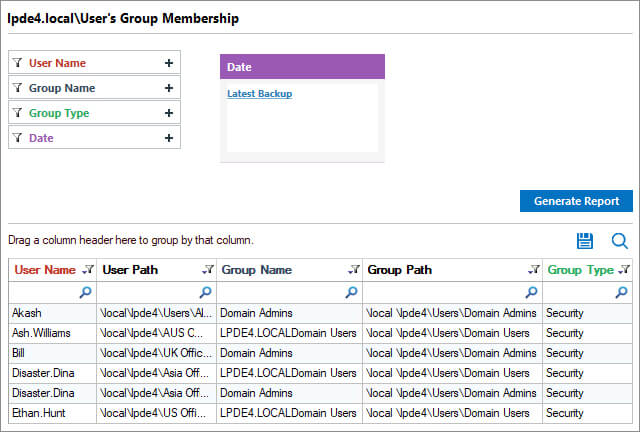Expand the Date filter with plus

coord(169,138)
